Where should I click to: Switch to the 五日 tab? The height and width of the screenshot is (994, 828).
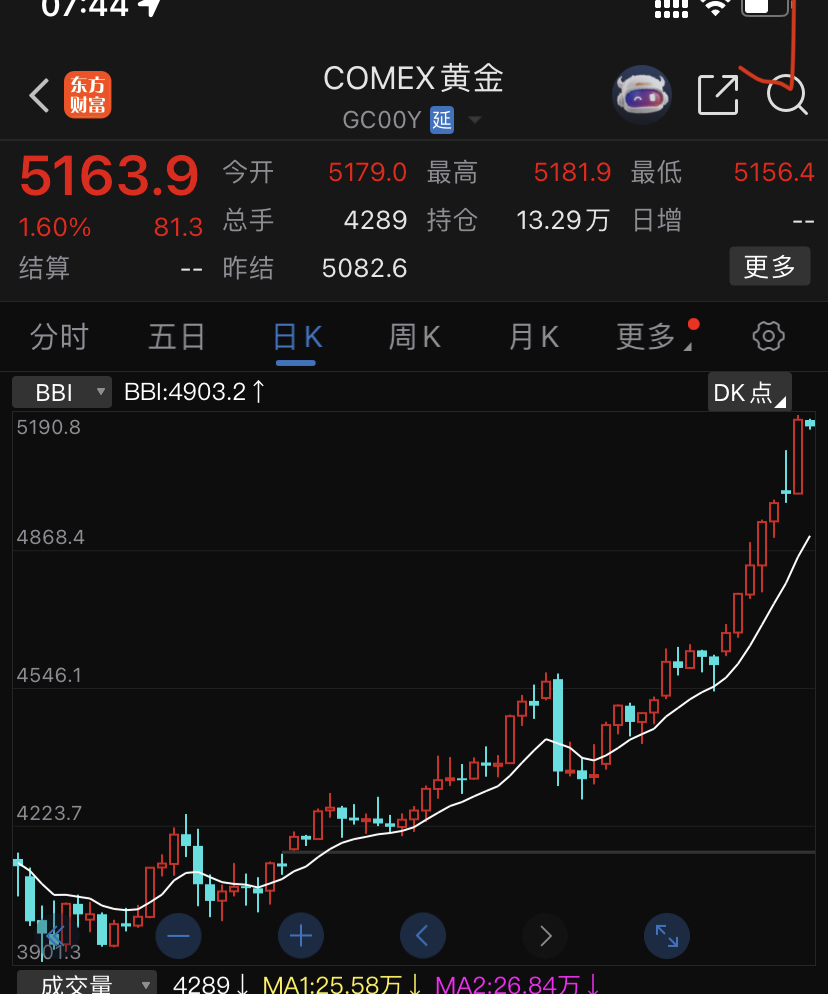pos(177,336)
